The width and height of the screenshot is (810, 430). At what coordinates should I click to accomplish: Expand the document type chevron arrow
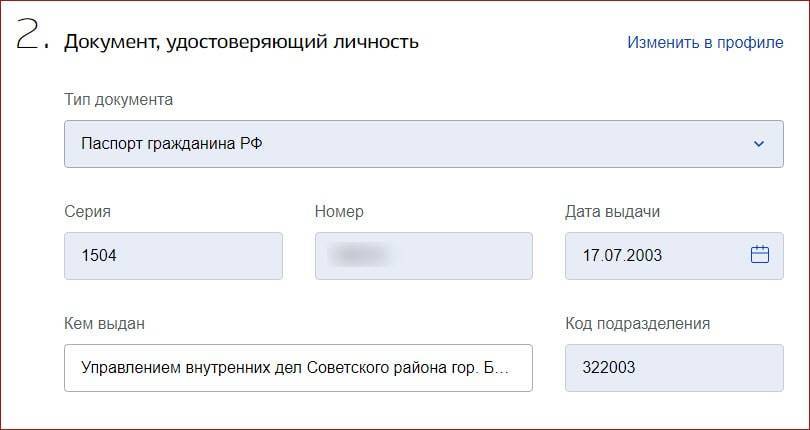click(759, 144)
